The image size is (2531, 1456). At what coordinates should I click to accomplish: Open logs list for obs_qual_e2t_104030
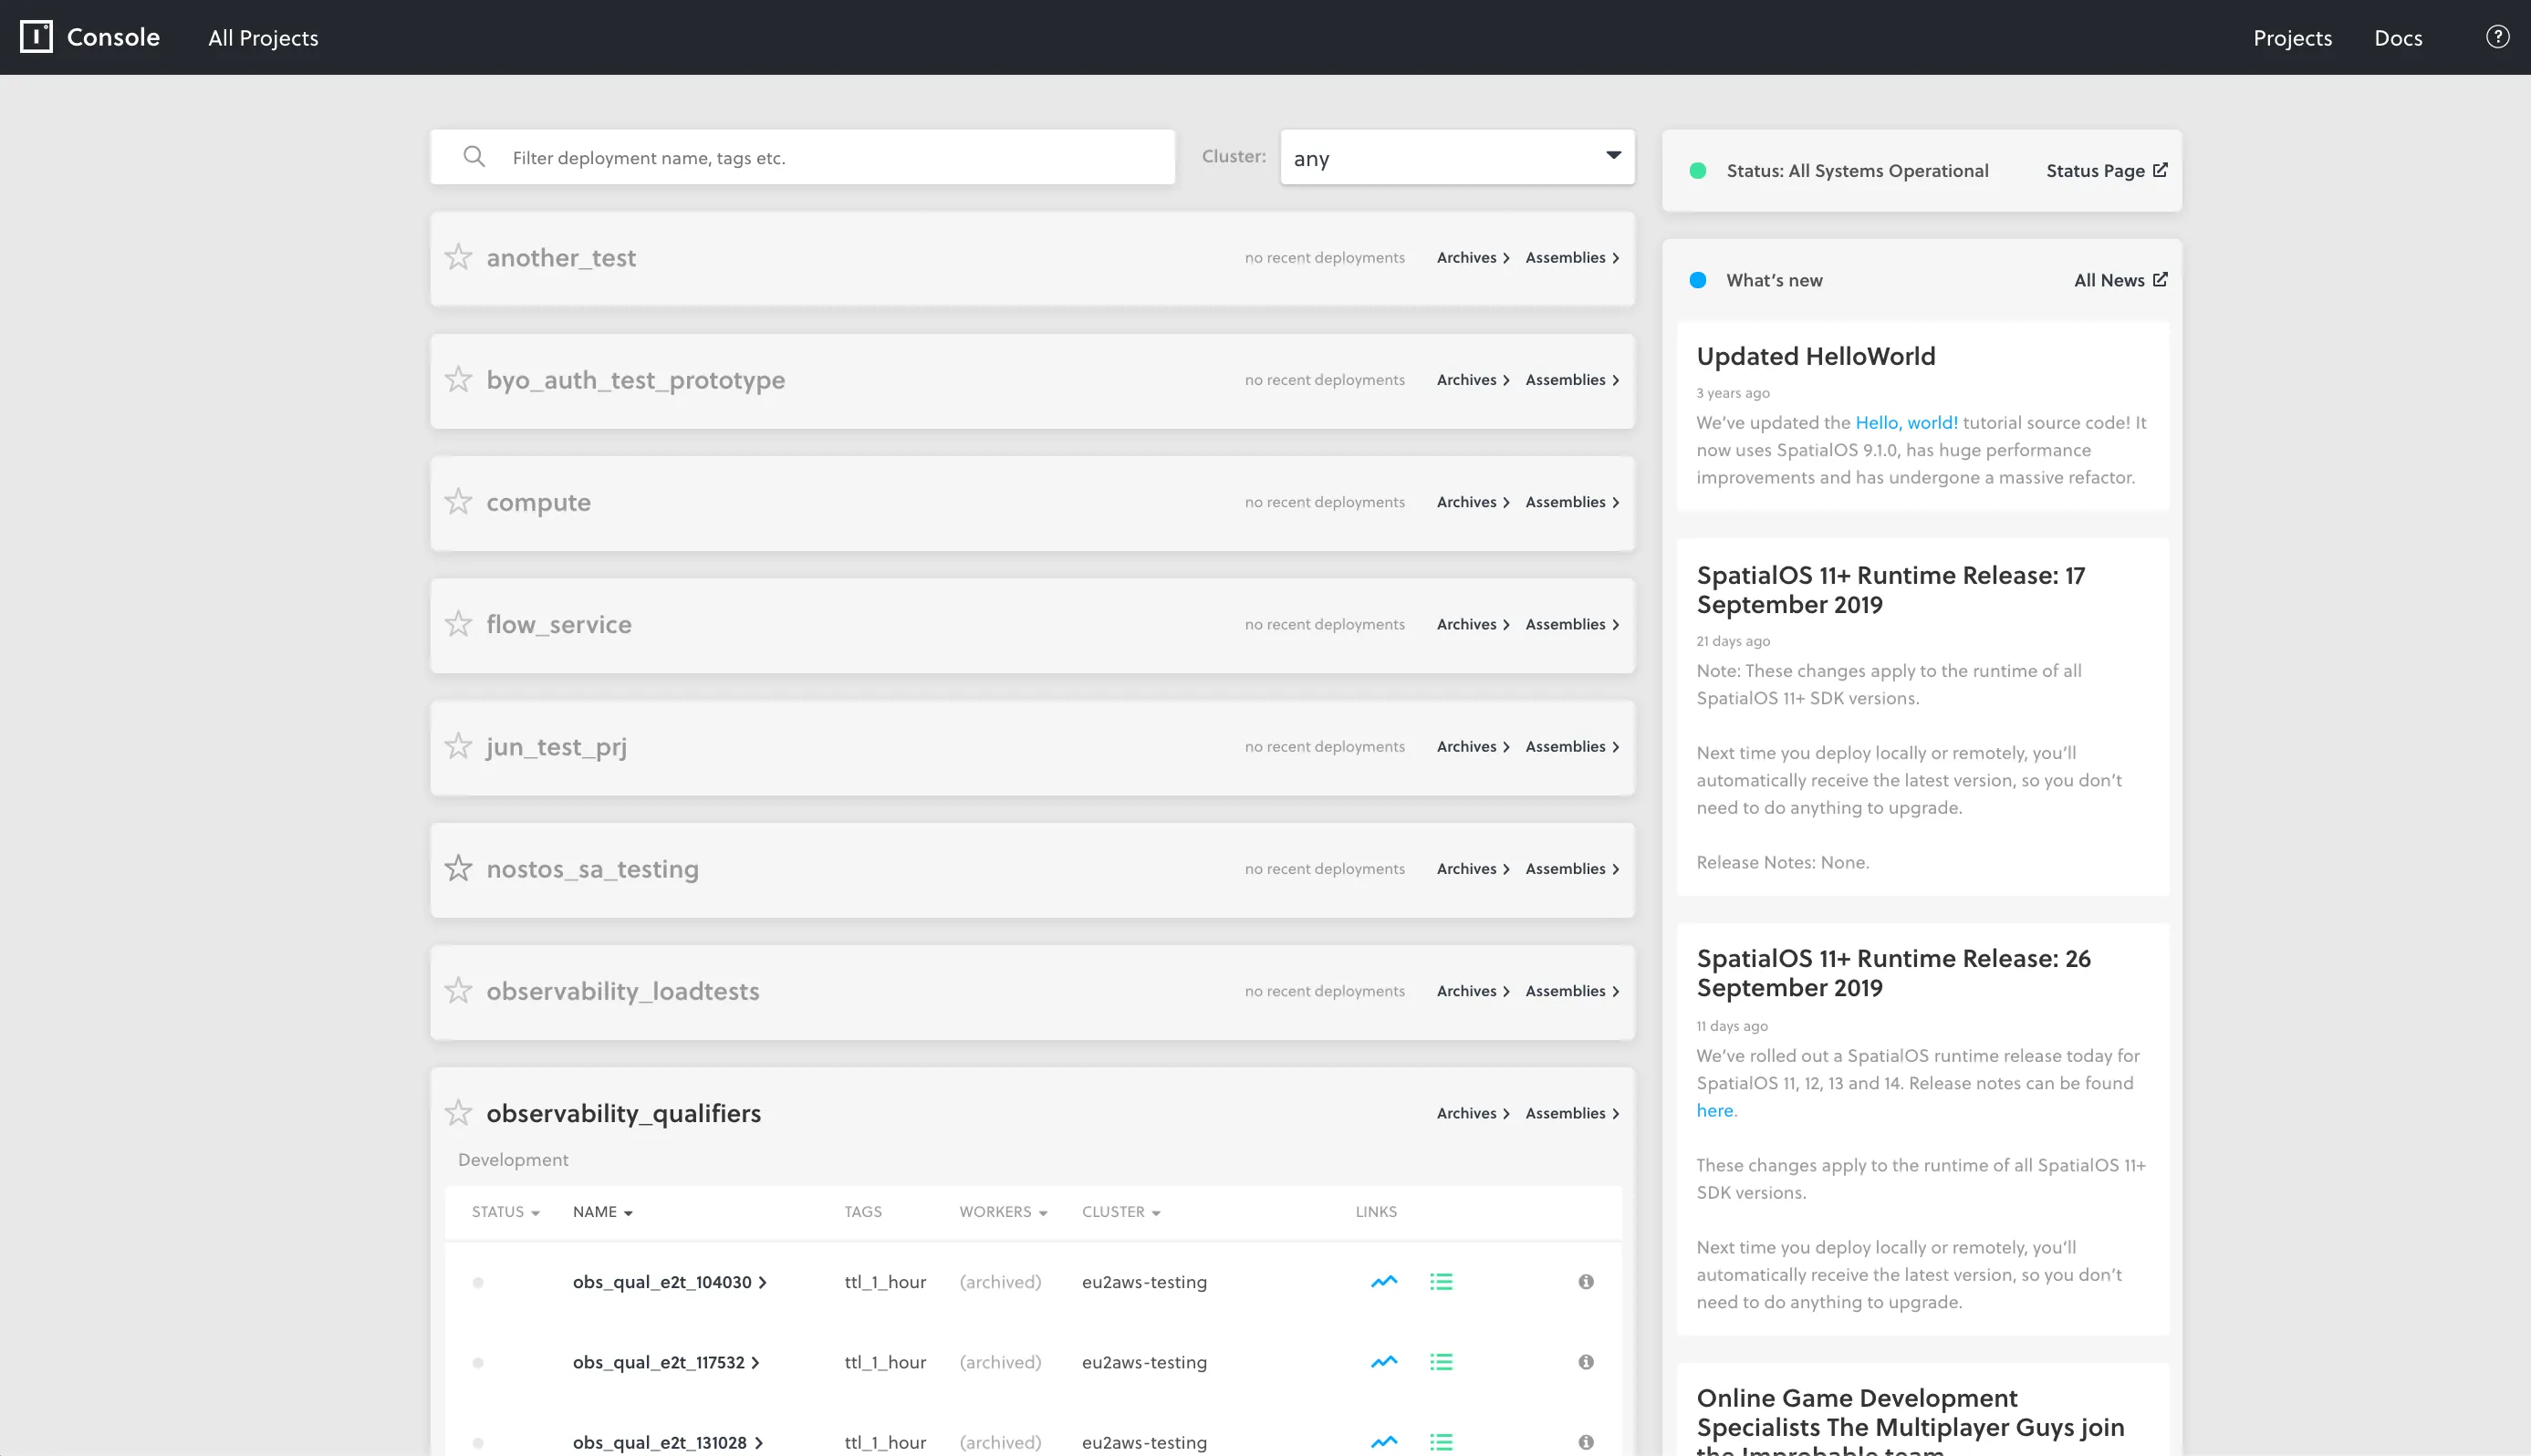coord(1441,1282)
